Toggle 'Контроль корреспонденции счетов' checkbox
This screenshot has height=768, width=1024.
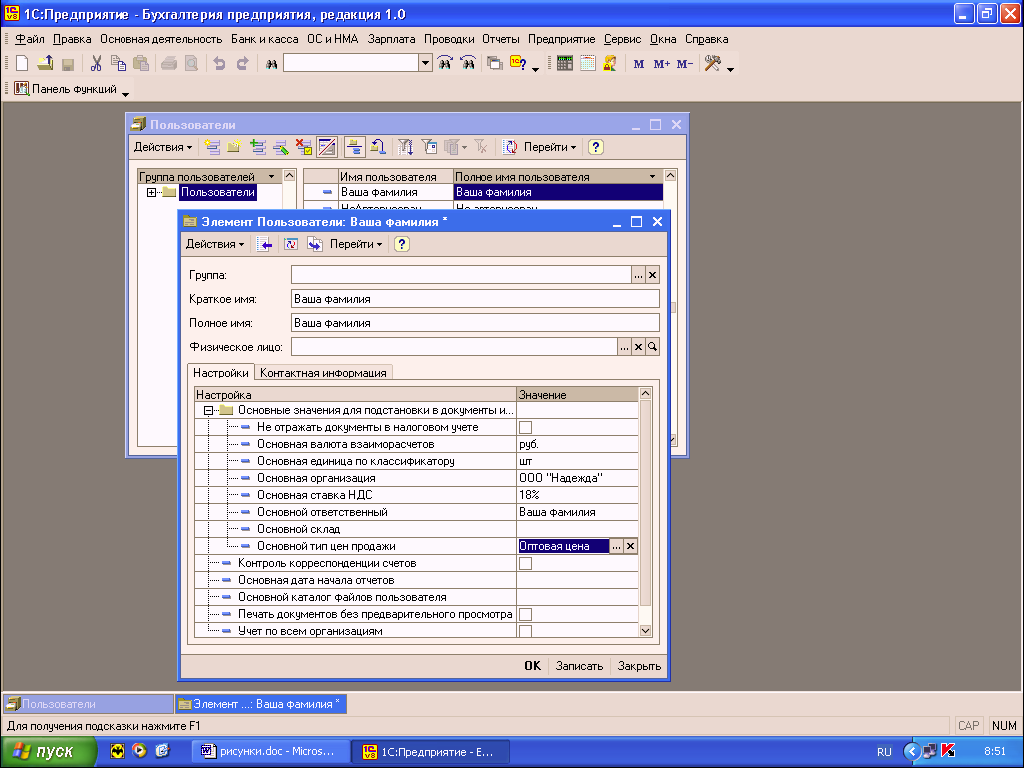(525, 564)
